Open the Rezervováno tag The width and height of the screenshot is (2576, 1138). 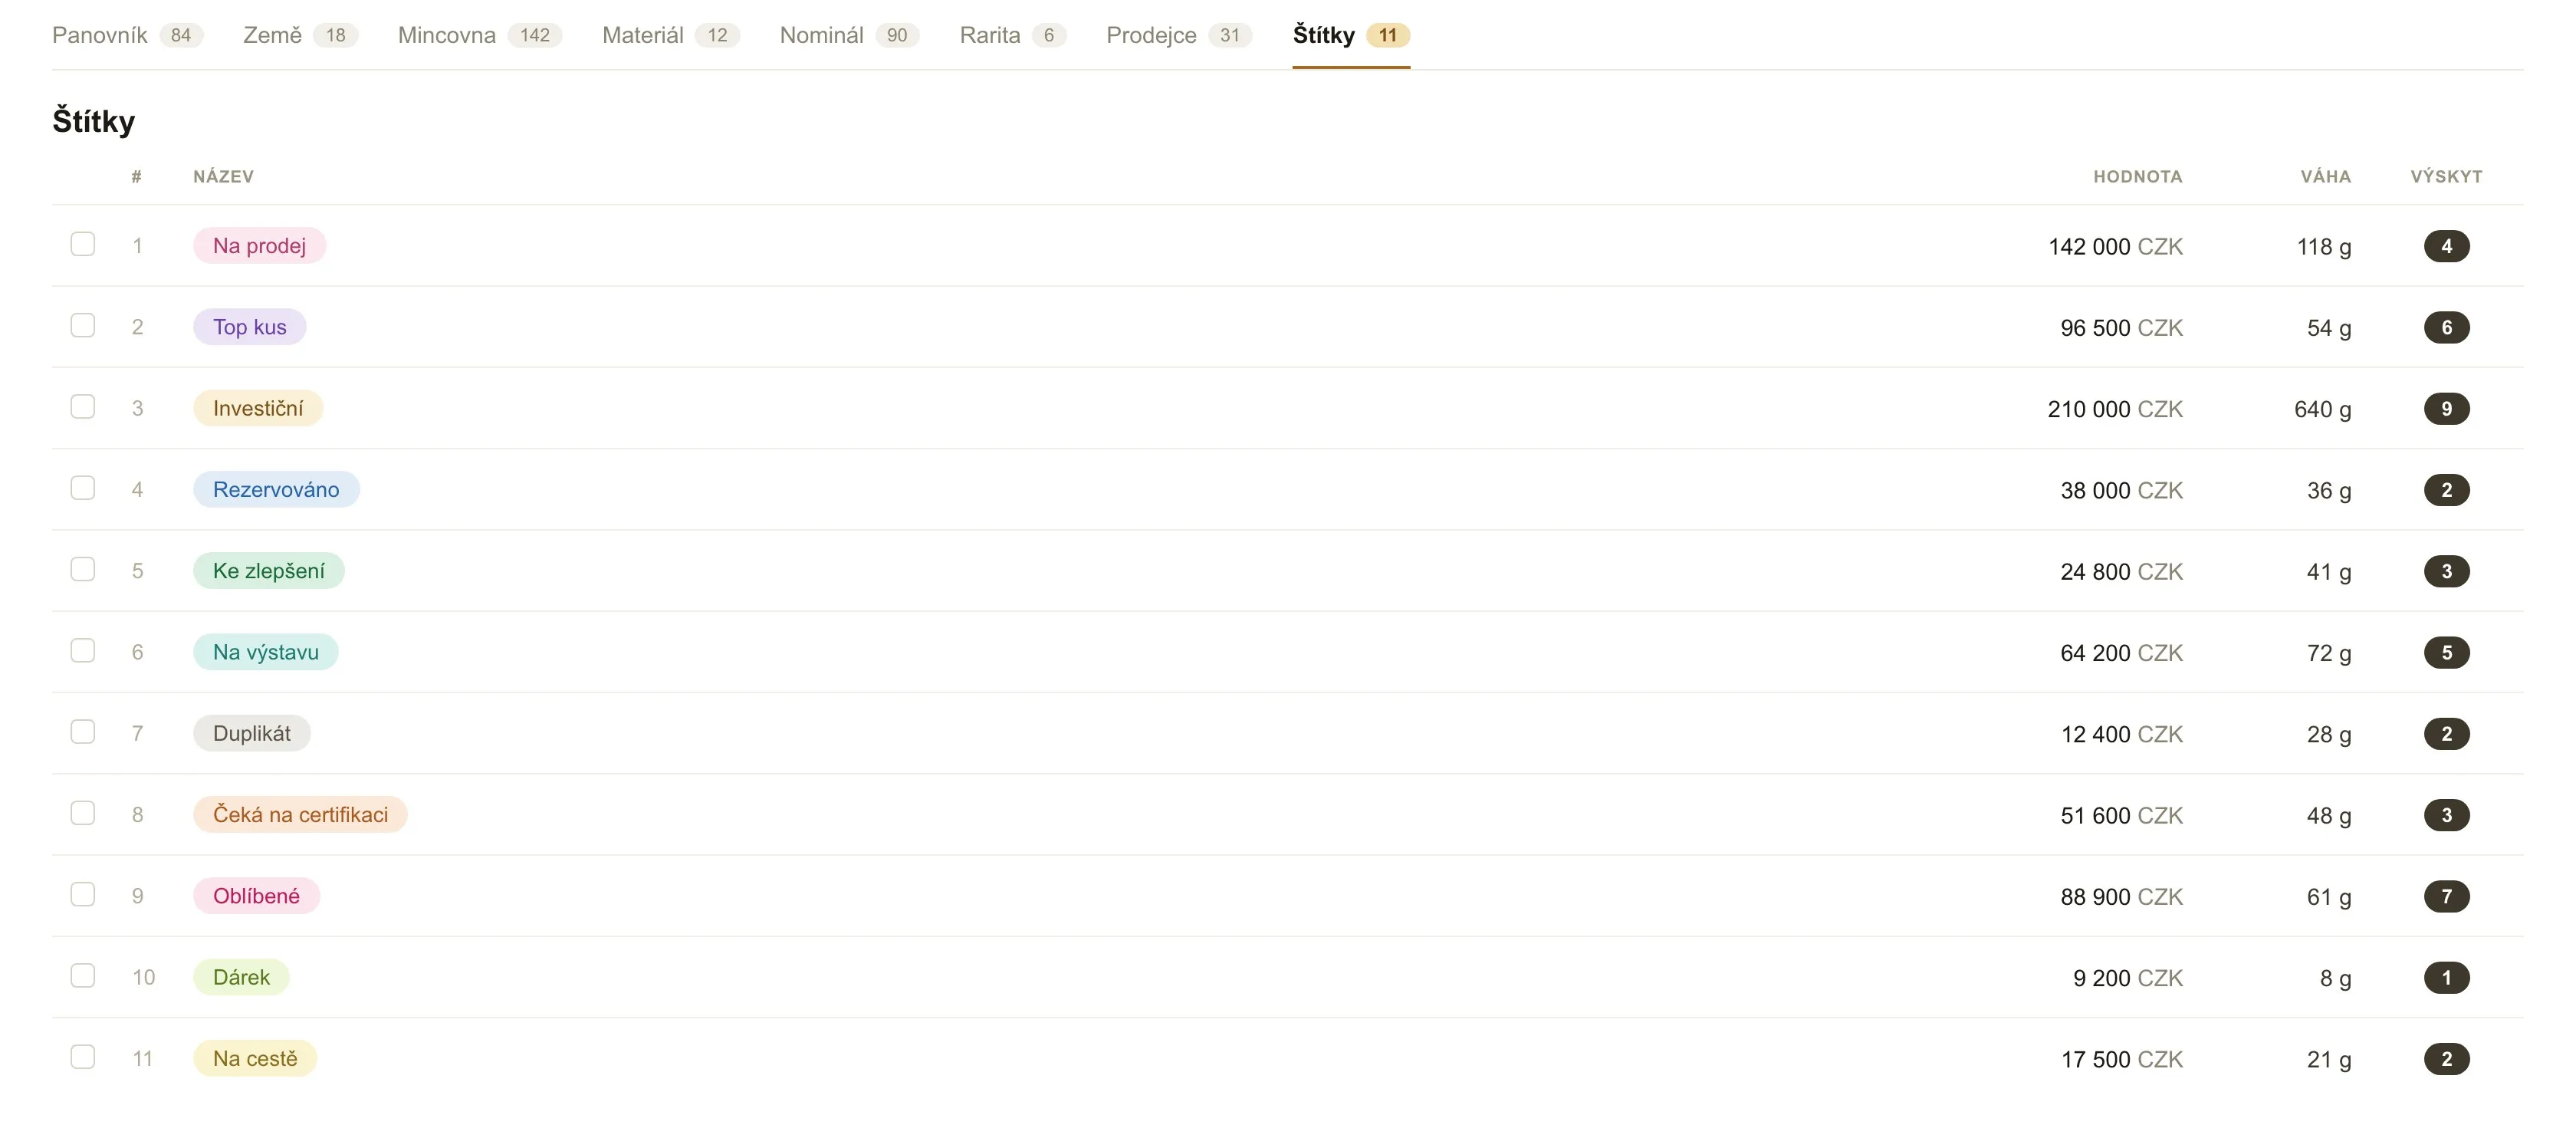pyautogui.click(x=276, y=489)
